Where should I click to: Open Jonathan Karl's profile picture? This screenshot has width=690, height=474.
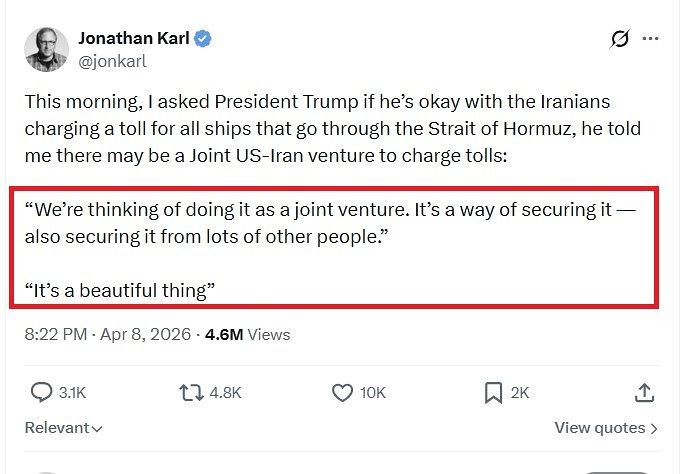(x=46, y=50)
